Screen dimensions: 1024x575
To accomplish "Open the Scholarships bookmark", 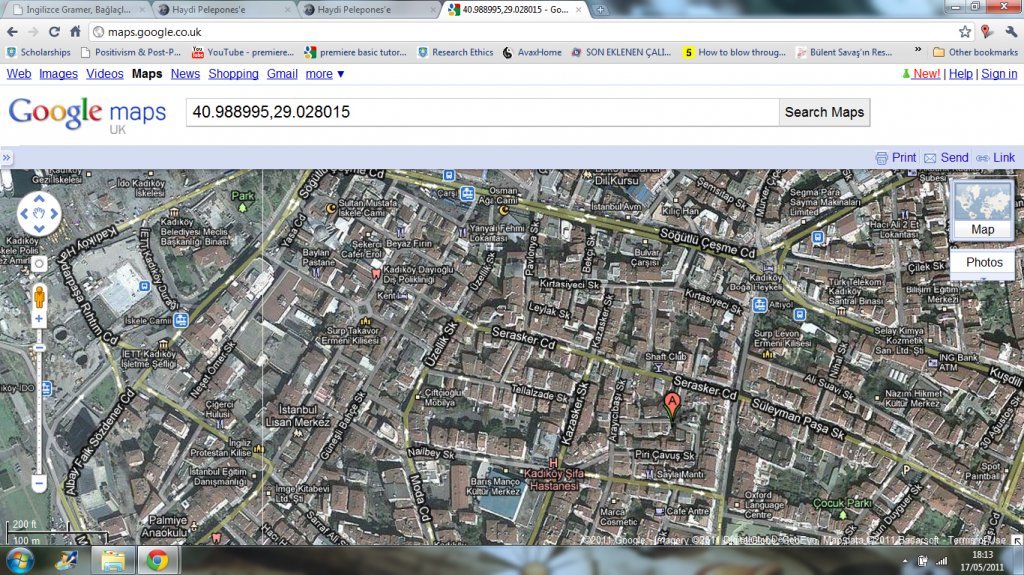I will (x=38, y=52).
